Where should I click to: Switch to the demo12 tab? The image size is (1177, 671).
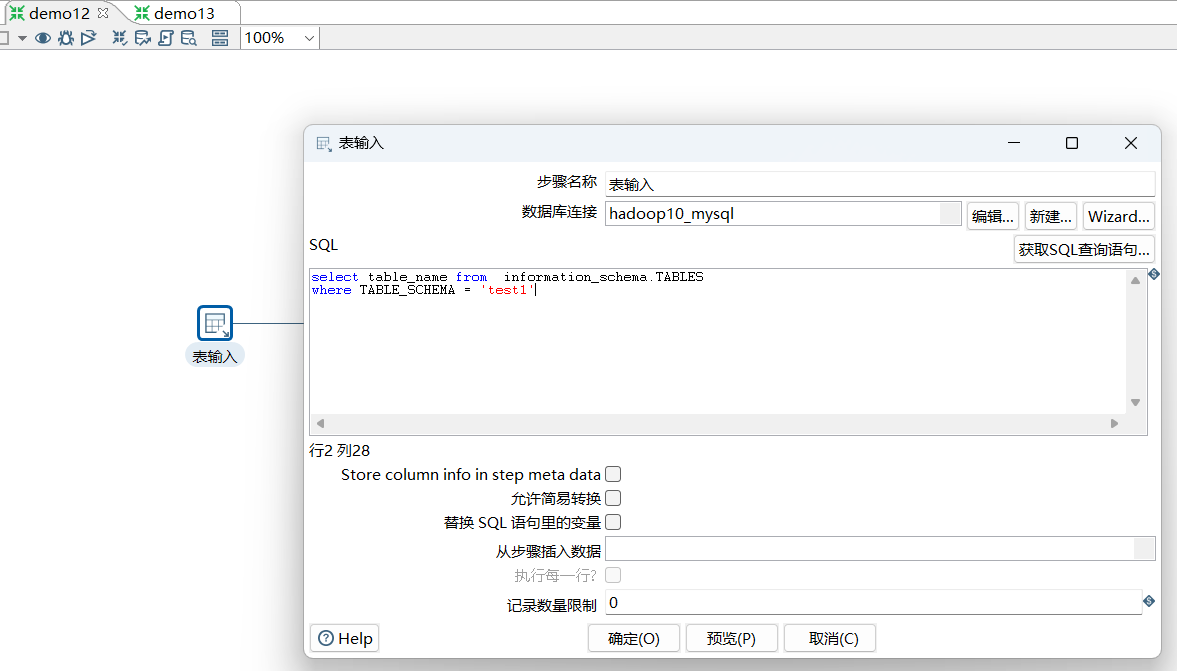59,13
